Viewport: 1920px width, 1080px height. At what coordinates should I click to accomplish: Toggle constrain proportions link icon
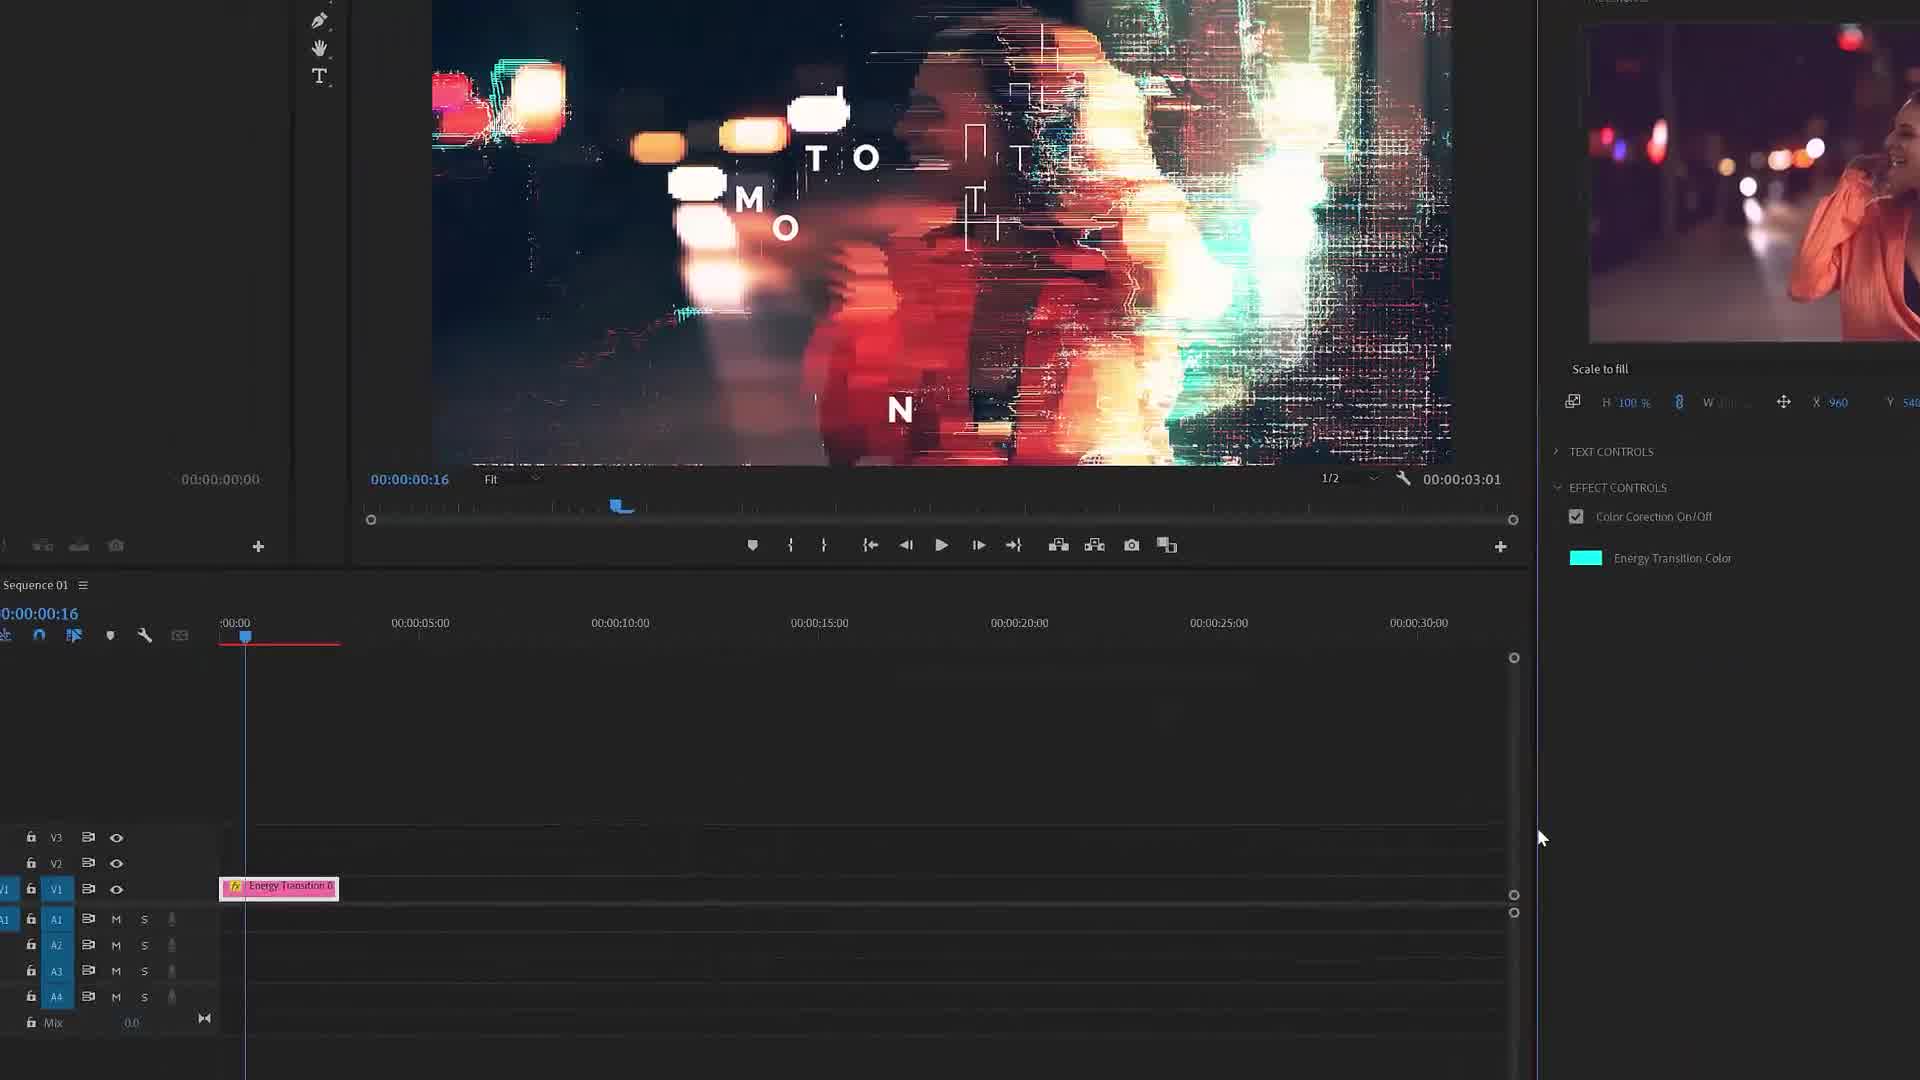tap(1679, 402)
